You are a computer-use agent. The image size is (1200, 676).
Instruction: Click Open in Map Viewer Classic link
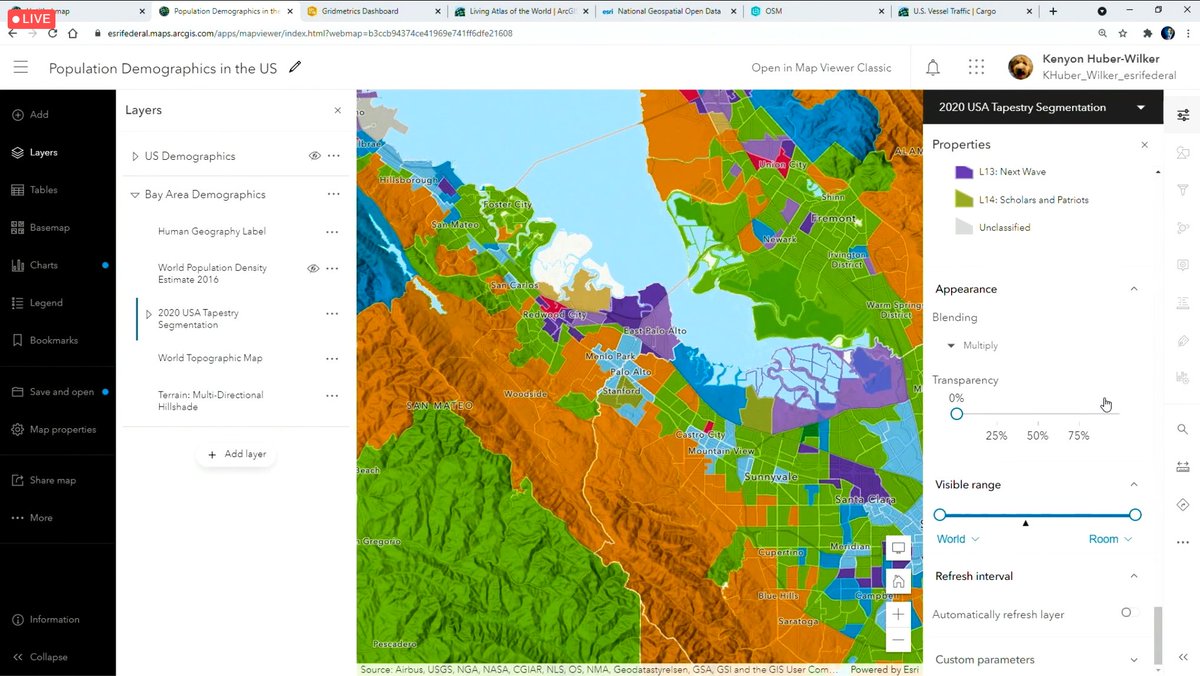click(x=821, y=68)
